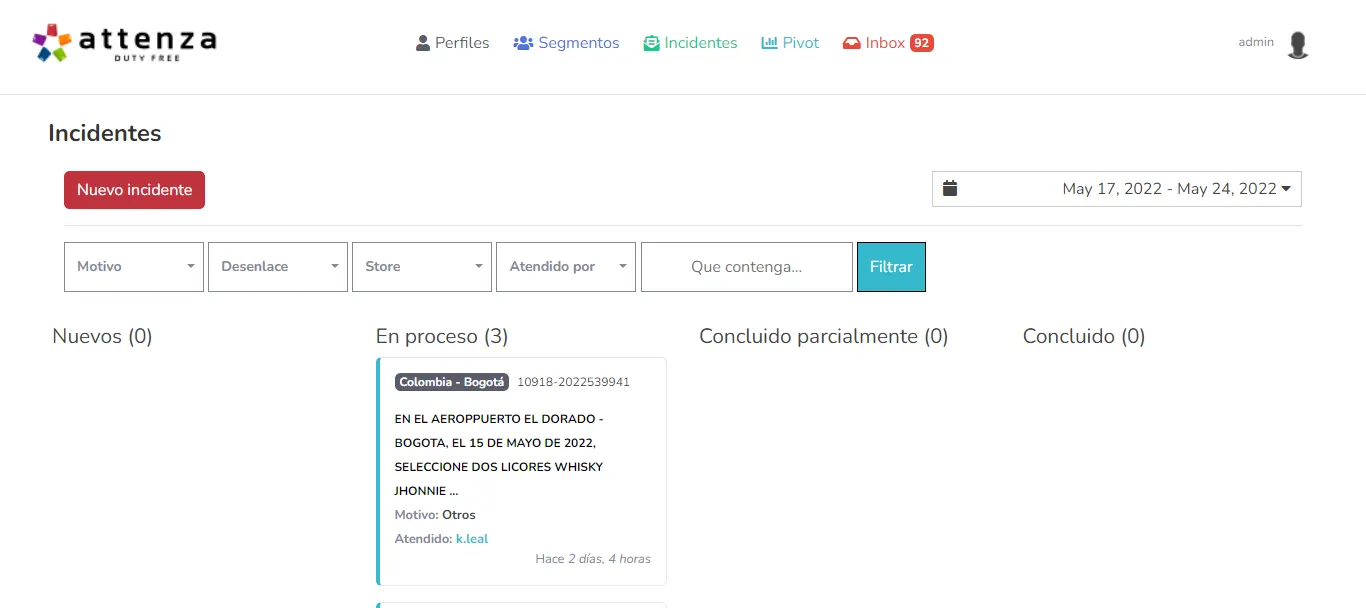Viewport: 1366px width, 608px height.
Task: Open the Store filter dropdown
Action: [x=422, y=267]
